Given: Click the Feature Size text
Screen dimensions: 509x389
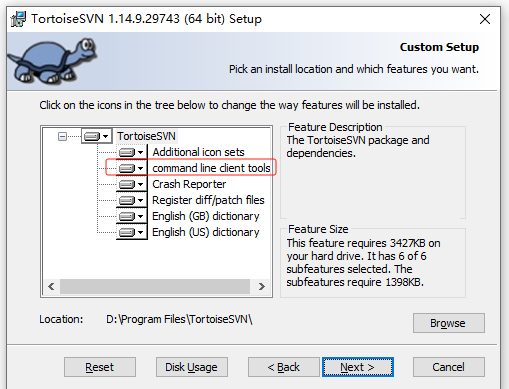Looking at the screenshot, I should coord(364,263).
